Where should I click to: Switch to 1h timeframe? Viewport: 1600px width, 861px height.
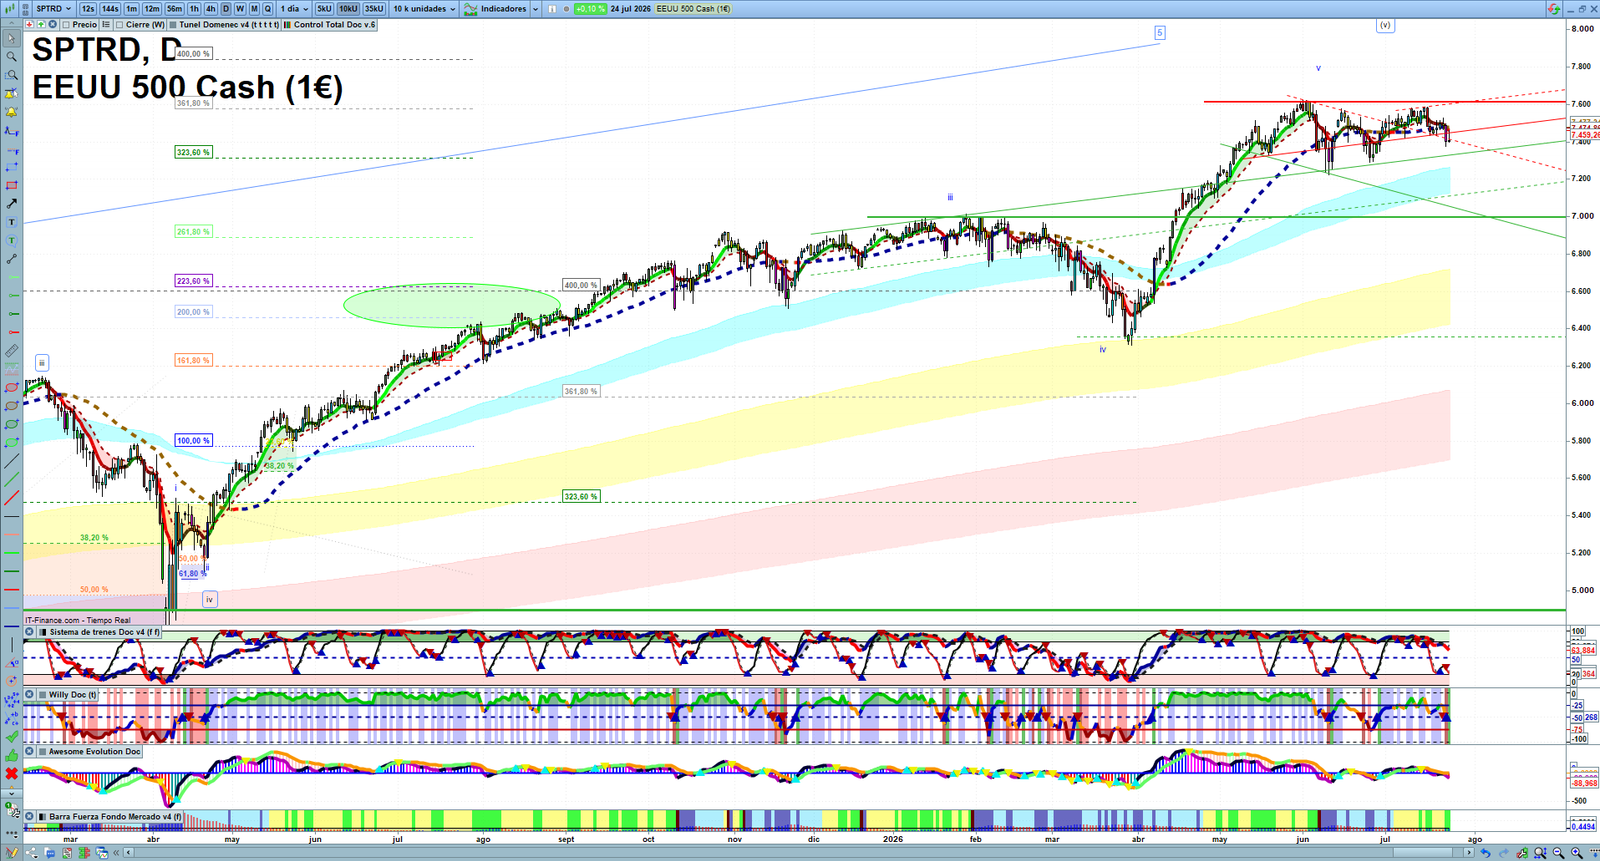(x=194, y=8)
